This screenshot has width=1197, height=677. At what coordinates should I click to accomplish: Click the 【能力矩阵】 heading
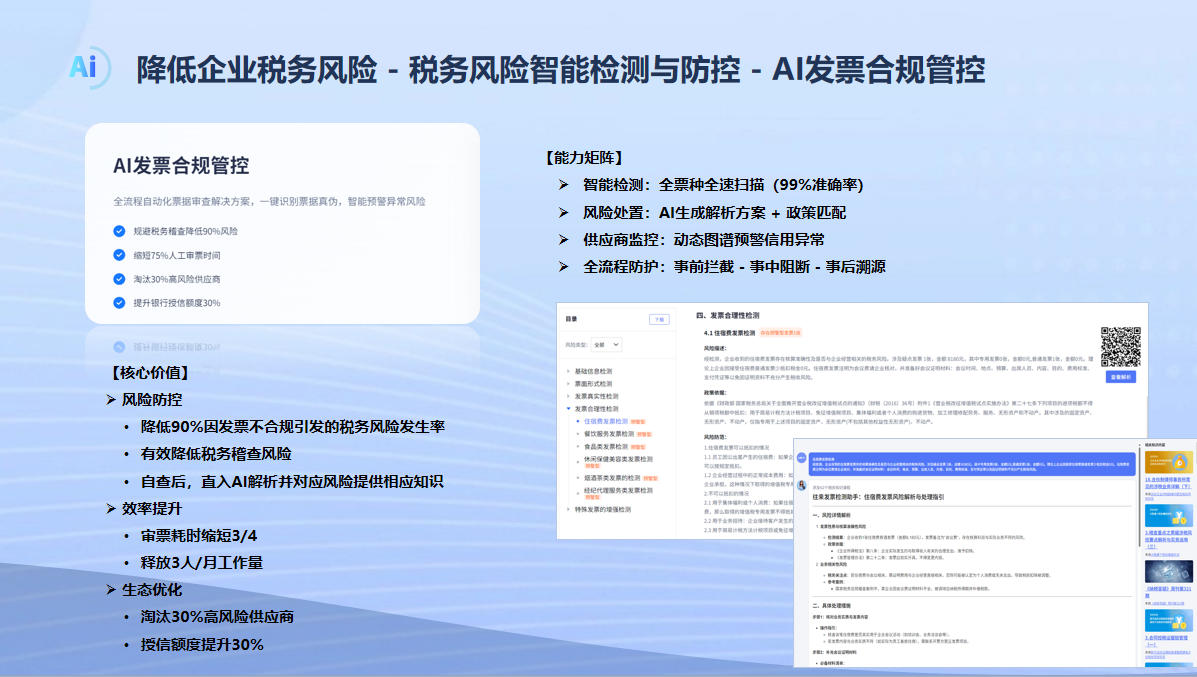584,157
